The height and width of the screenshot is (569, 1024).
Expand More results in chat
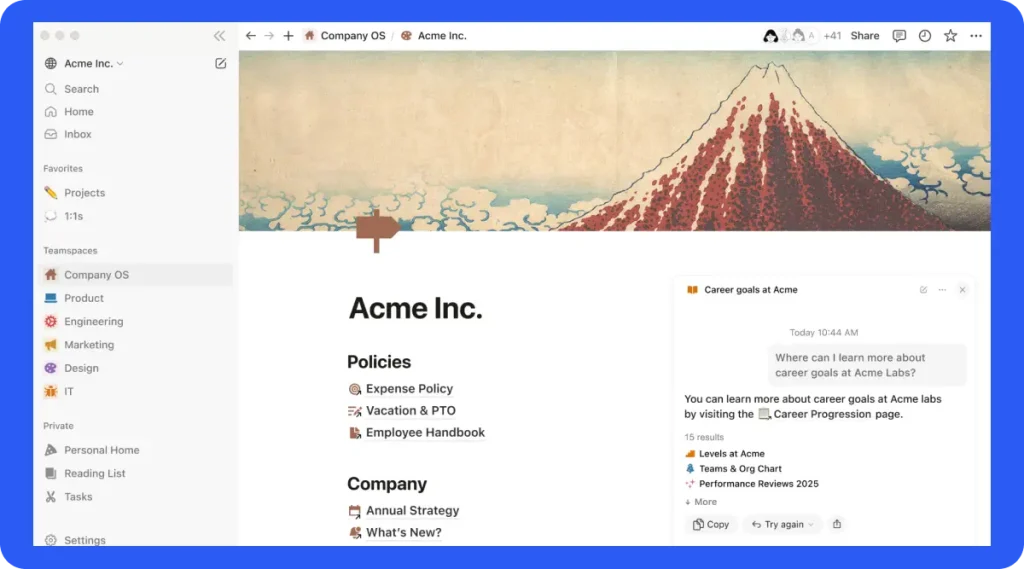pyautogui.click(x=701, y=502)
